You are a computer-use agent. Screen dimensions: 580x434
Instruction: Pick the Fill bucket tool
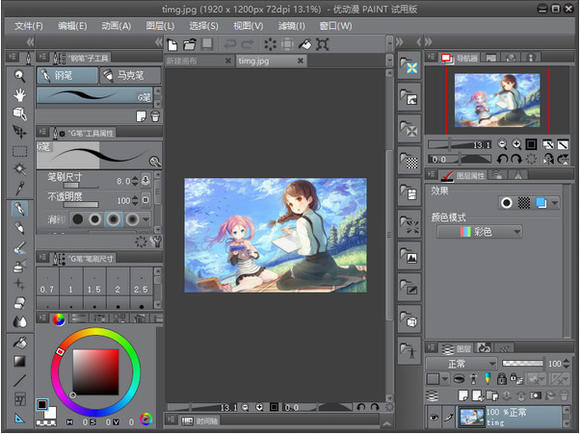coord(20,343)
